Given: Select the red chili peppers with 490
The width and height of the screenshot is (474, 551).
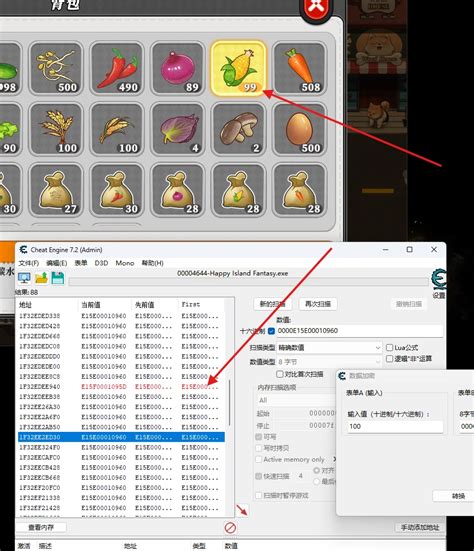Looking at the screenshot, I should tap(117, 68).
